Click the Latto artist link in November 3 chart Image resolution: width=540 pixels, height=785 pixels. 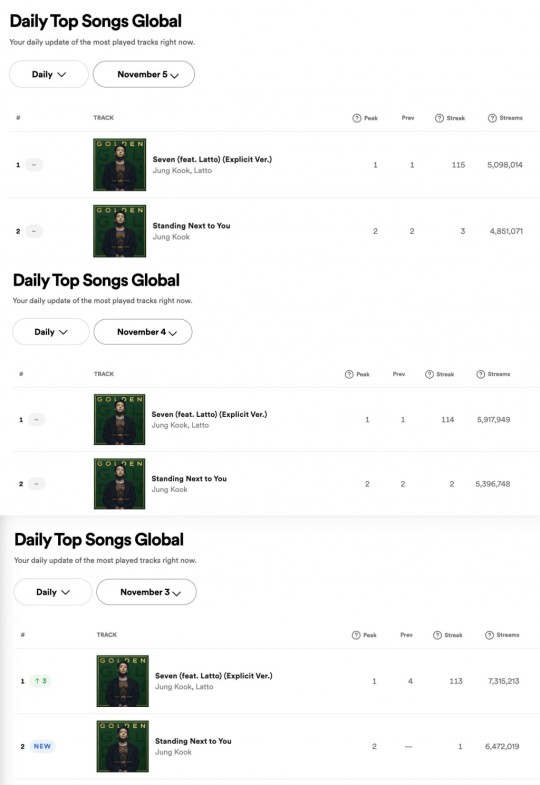pos(204,687)
